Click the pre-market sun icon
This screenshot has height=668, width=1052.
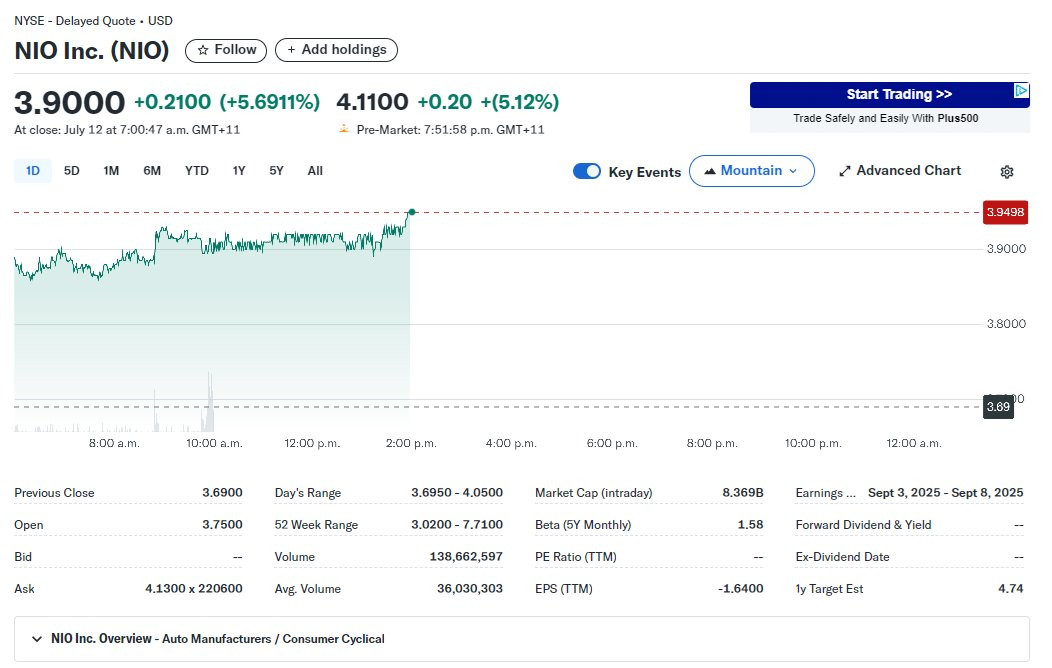tap(344, 129)
